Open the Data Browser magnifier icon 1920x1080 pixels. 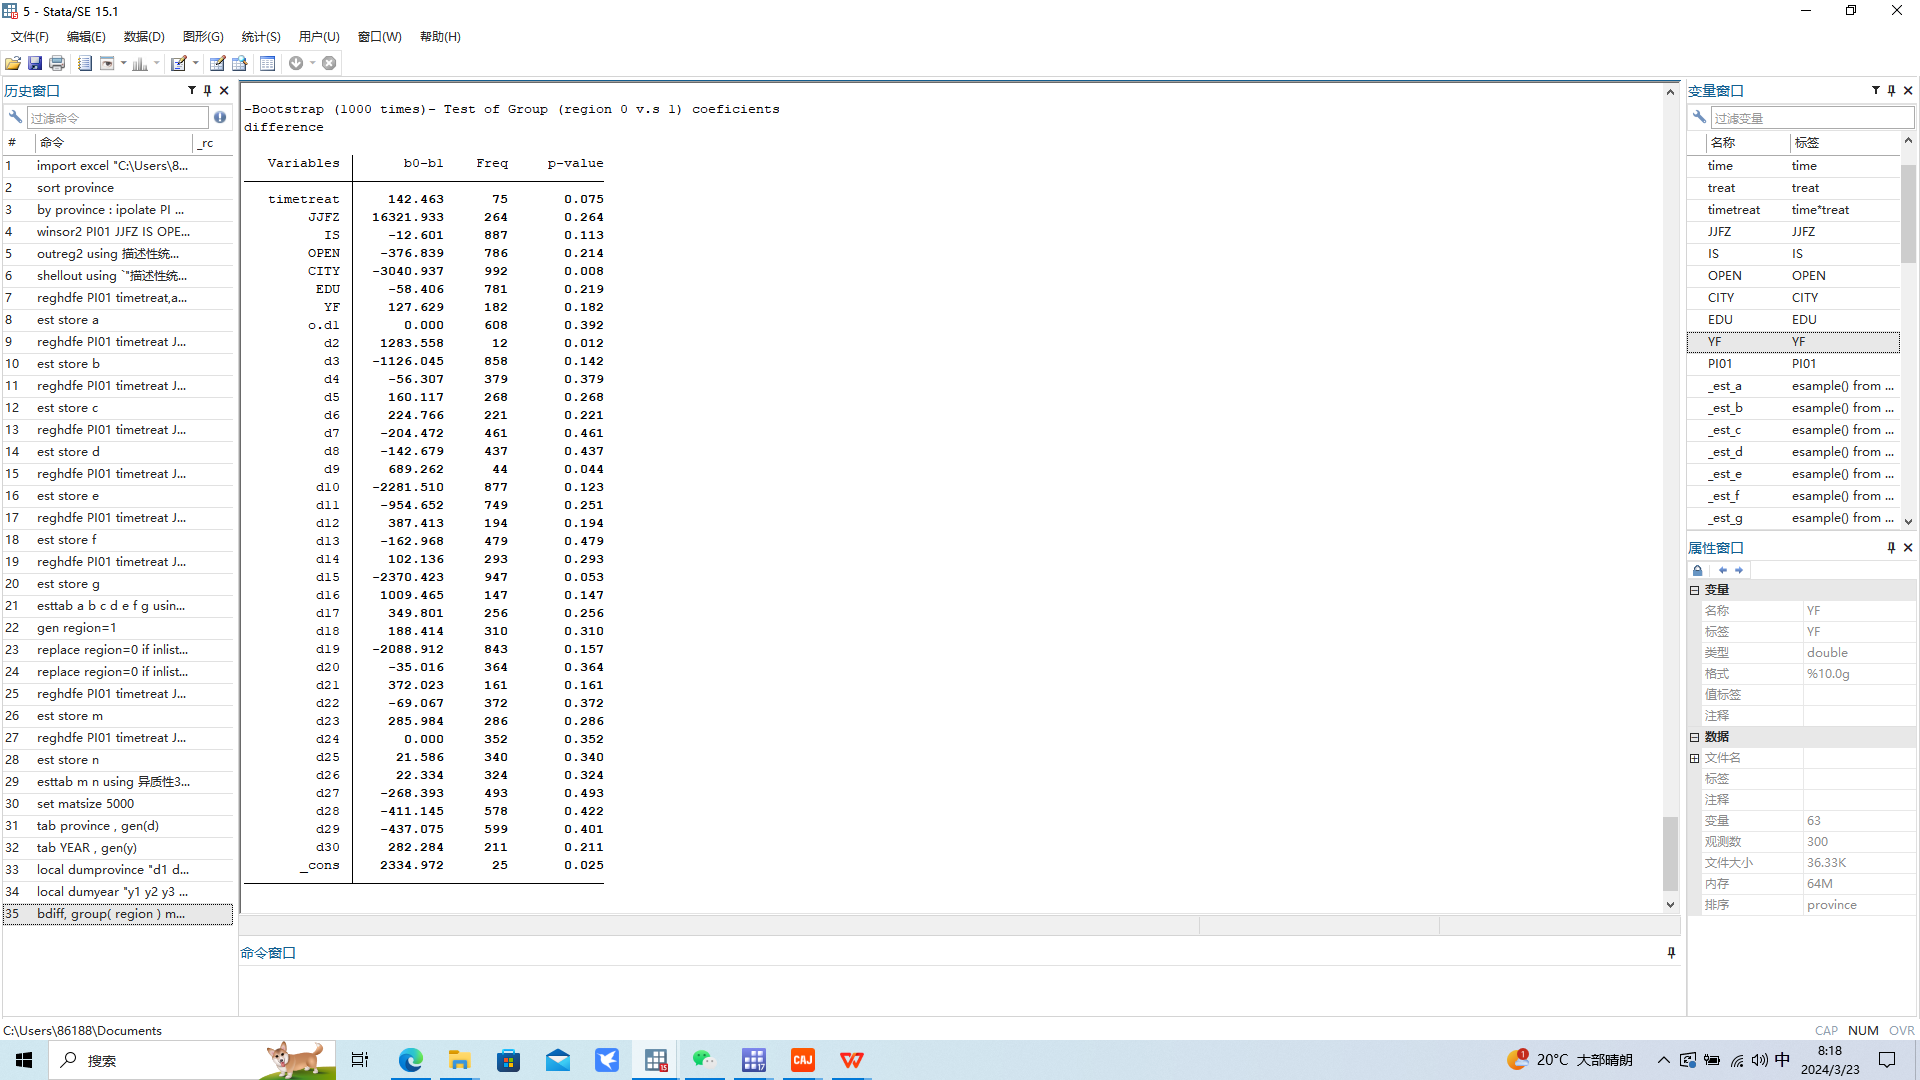point(240,63)
